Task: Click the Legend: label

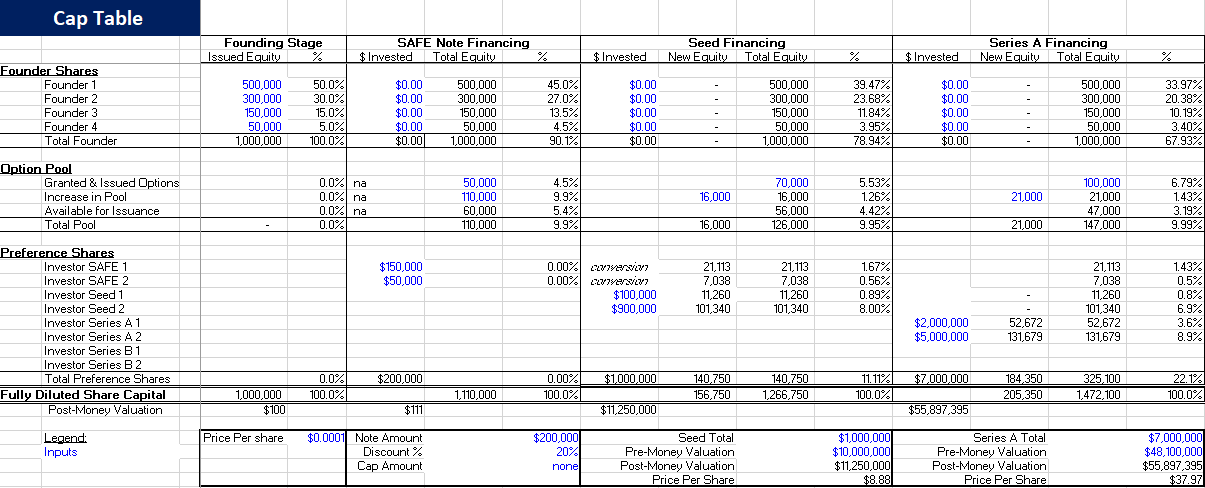Action: click(x=66, y=438)
